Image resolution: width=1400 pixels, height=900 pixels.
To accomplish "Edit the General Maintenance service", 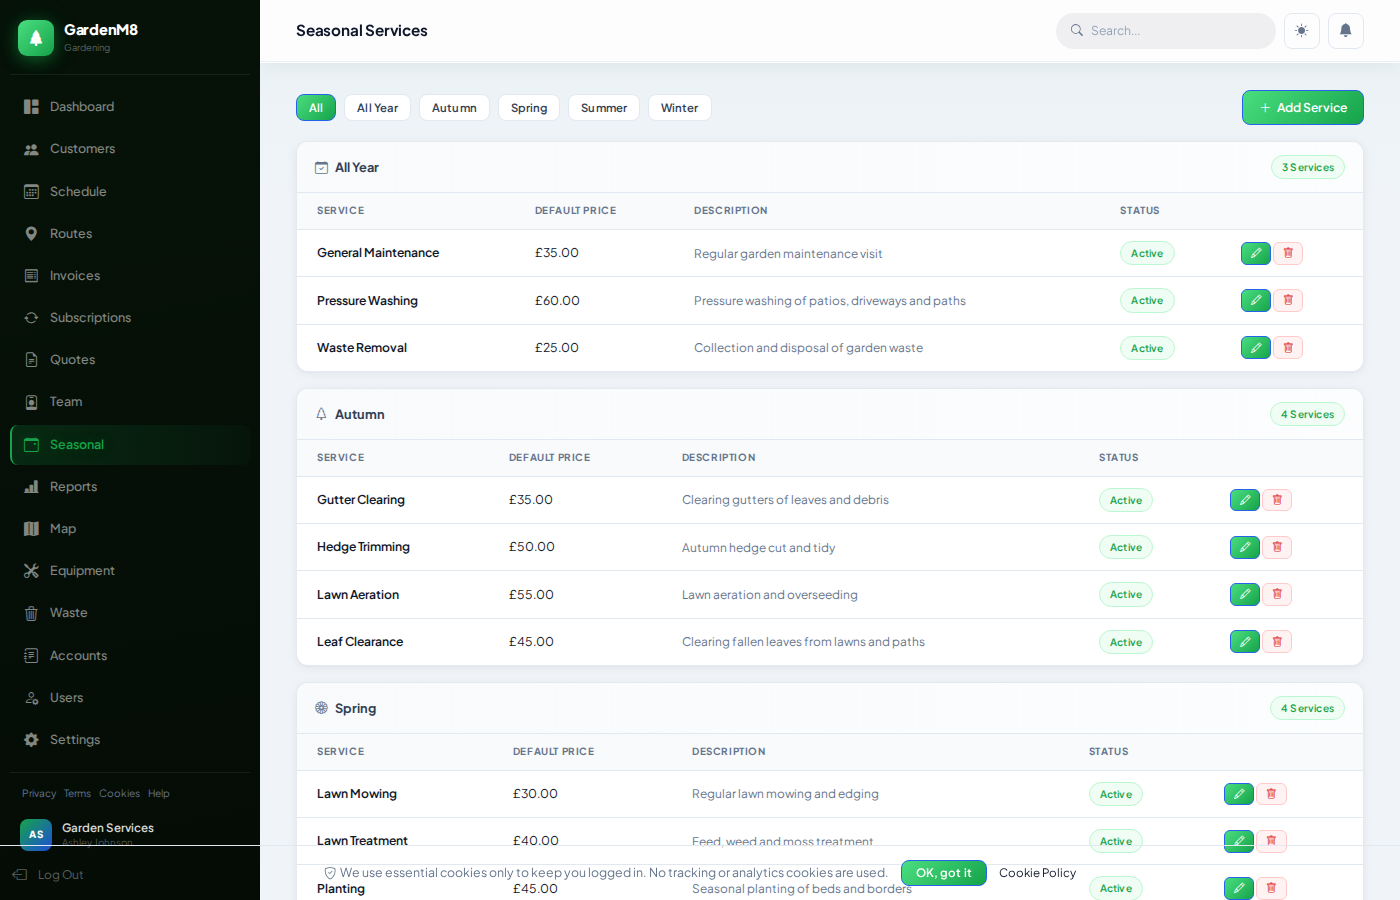I will pos(1255,253).
